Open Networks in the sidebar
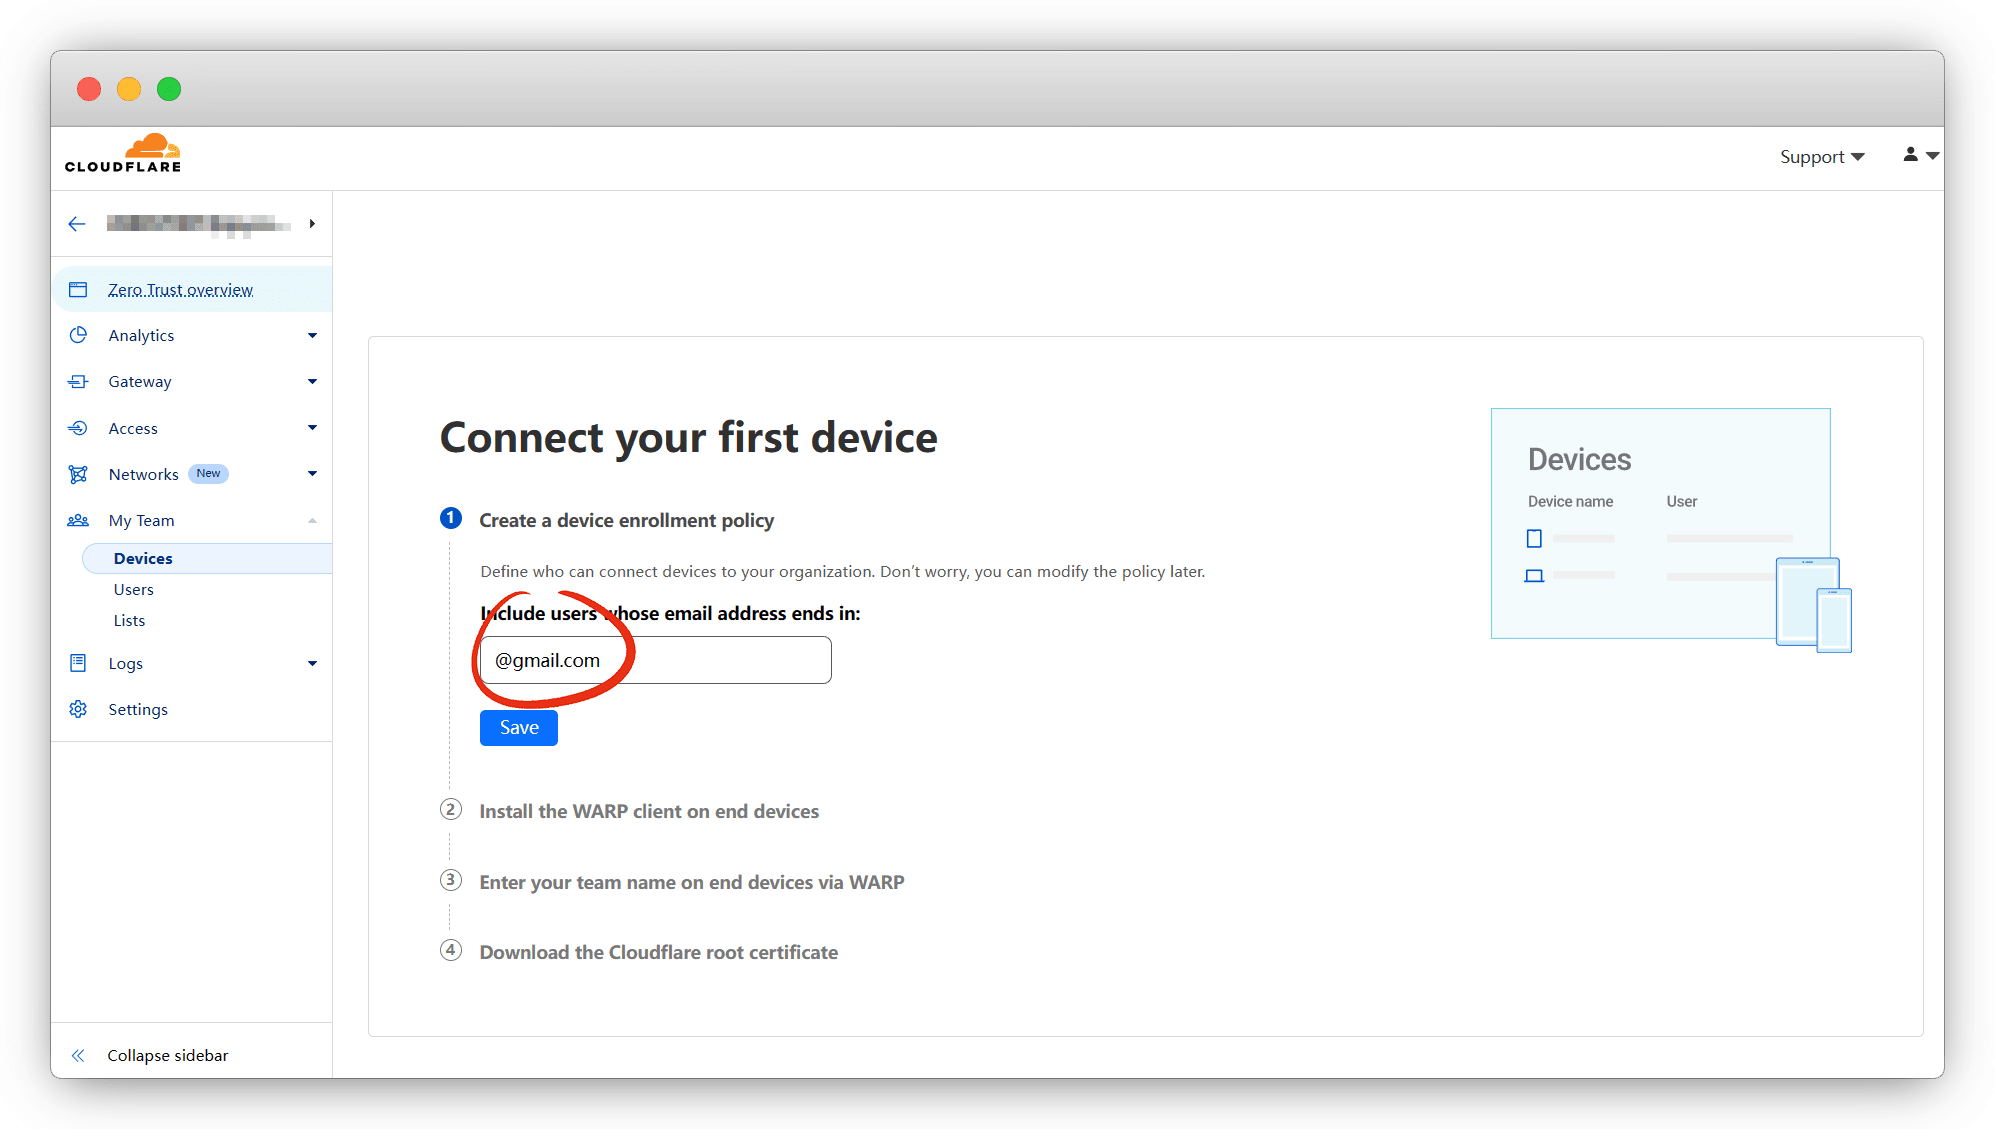Screen dimensions: 1995x1129 (x=144, y=474)
